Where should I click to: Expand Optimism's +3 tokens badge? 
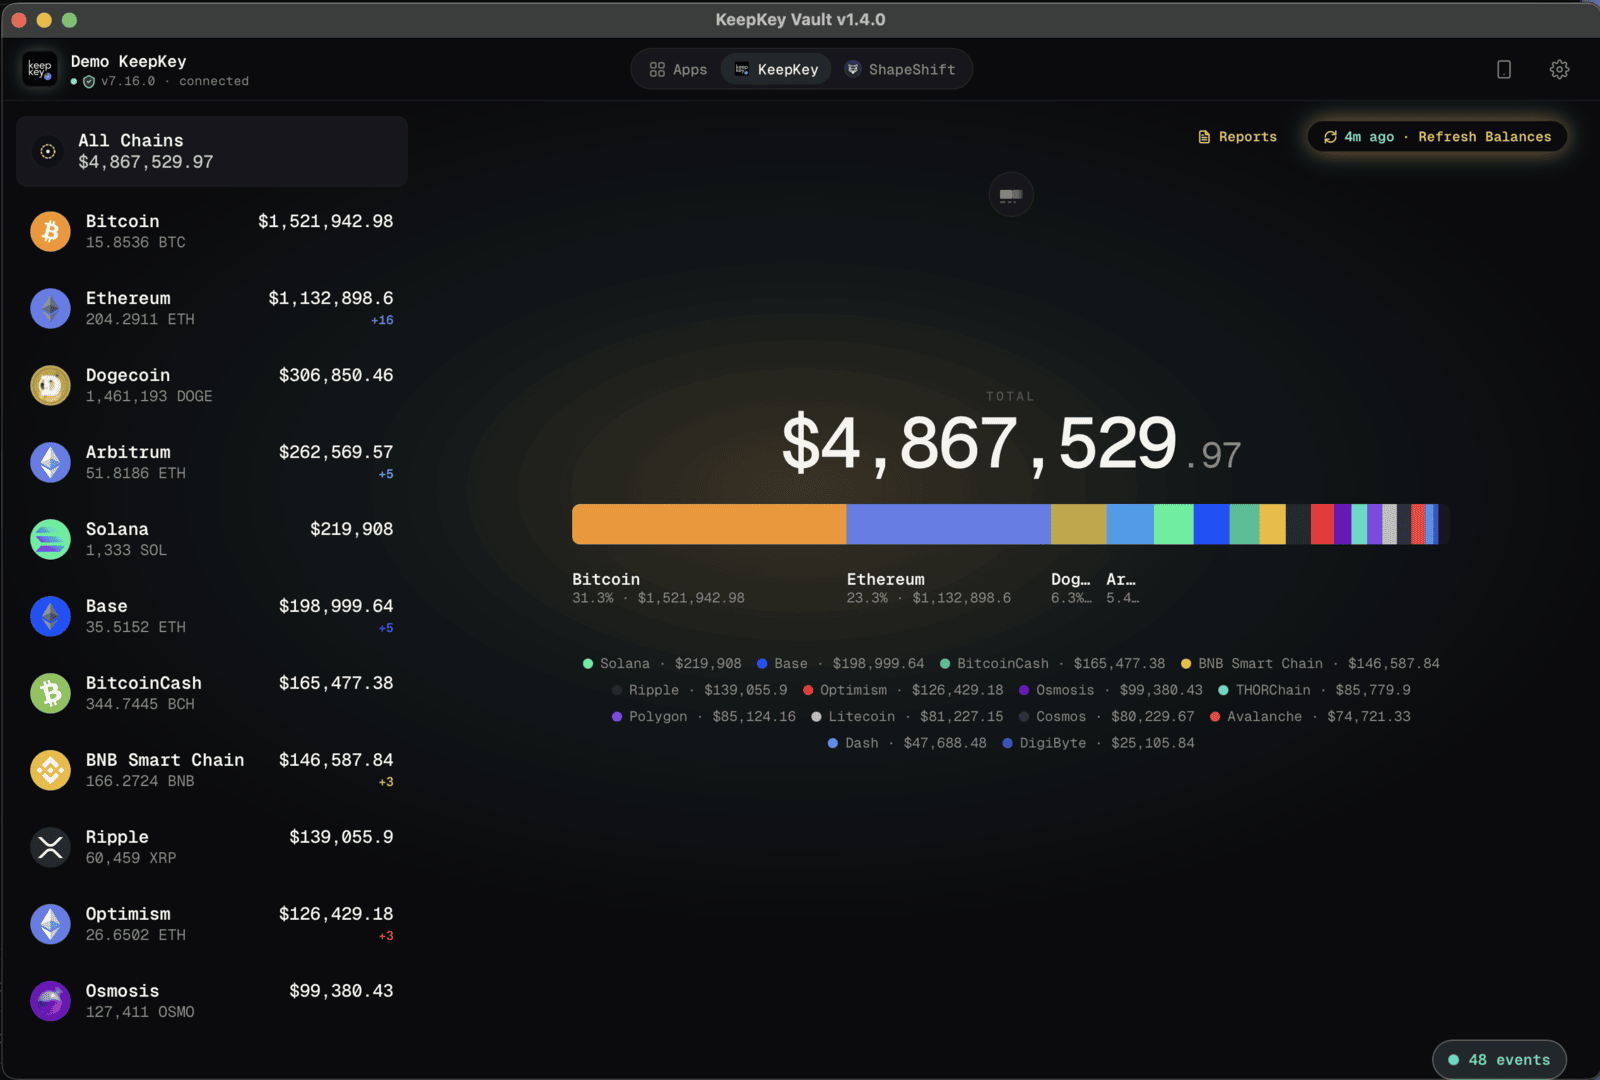click(x=386, y=936)
